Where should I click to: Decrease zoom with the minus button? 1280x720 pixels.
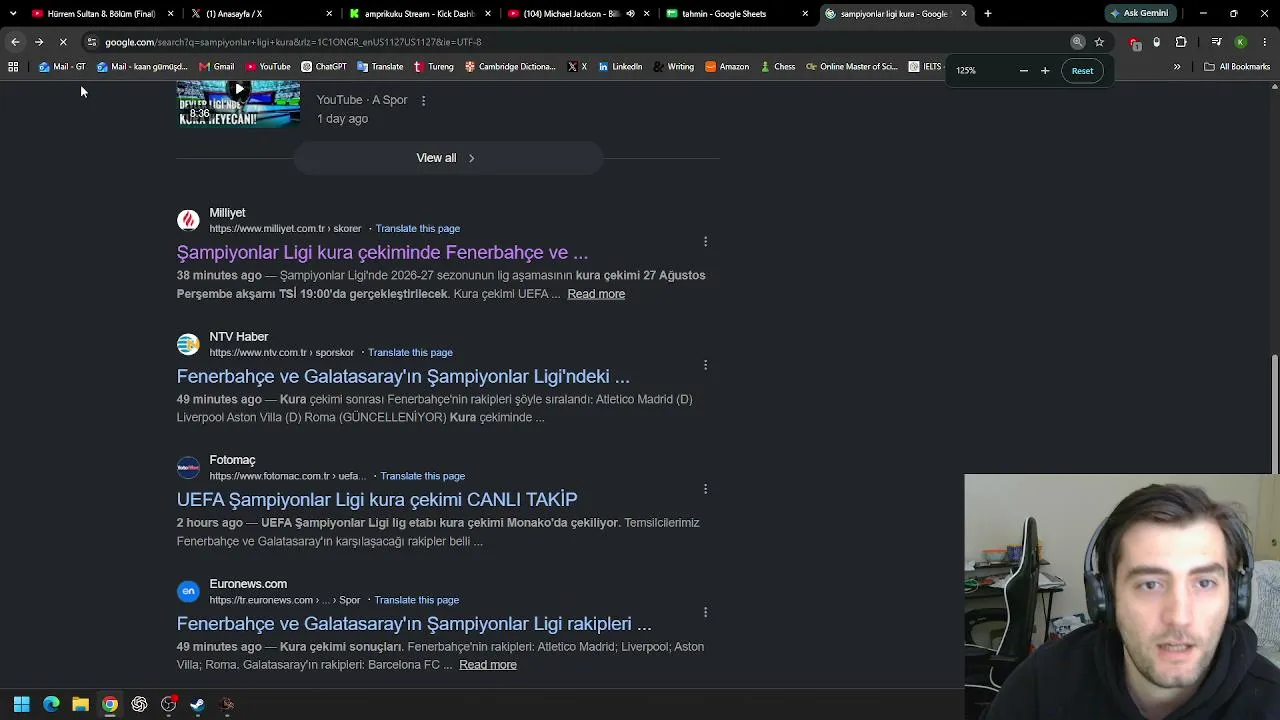pyautogui.click(x=1023, y=70)
